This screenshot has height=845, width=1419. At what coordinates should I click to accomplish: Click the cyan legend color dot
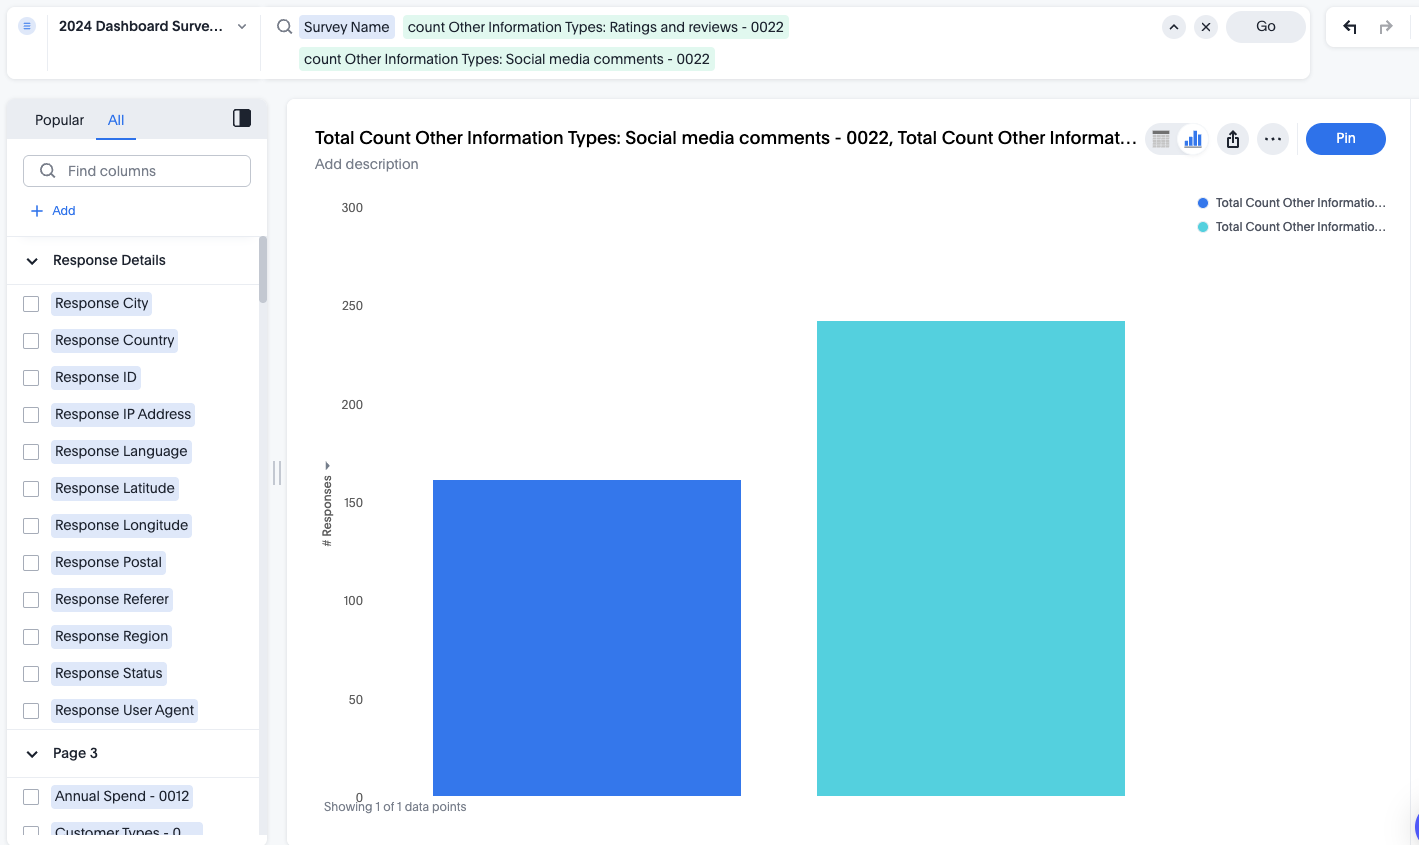pos(1203,227)
